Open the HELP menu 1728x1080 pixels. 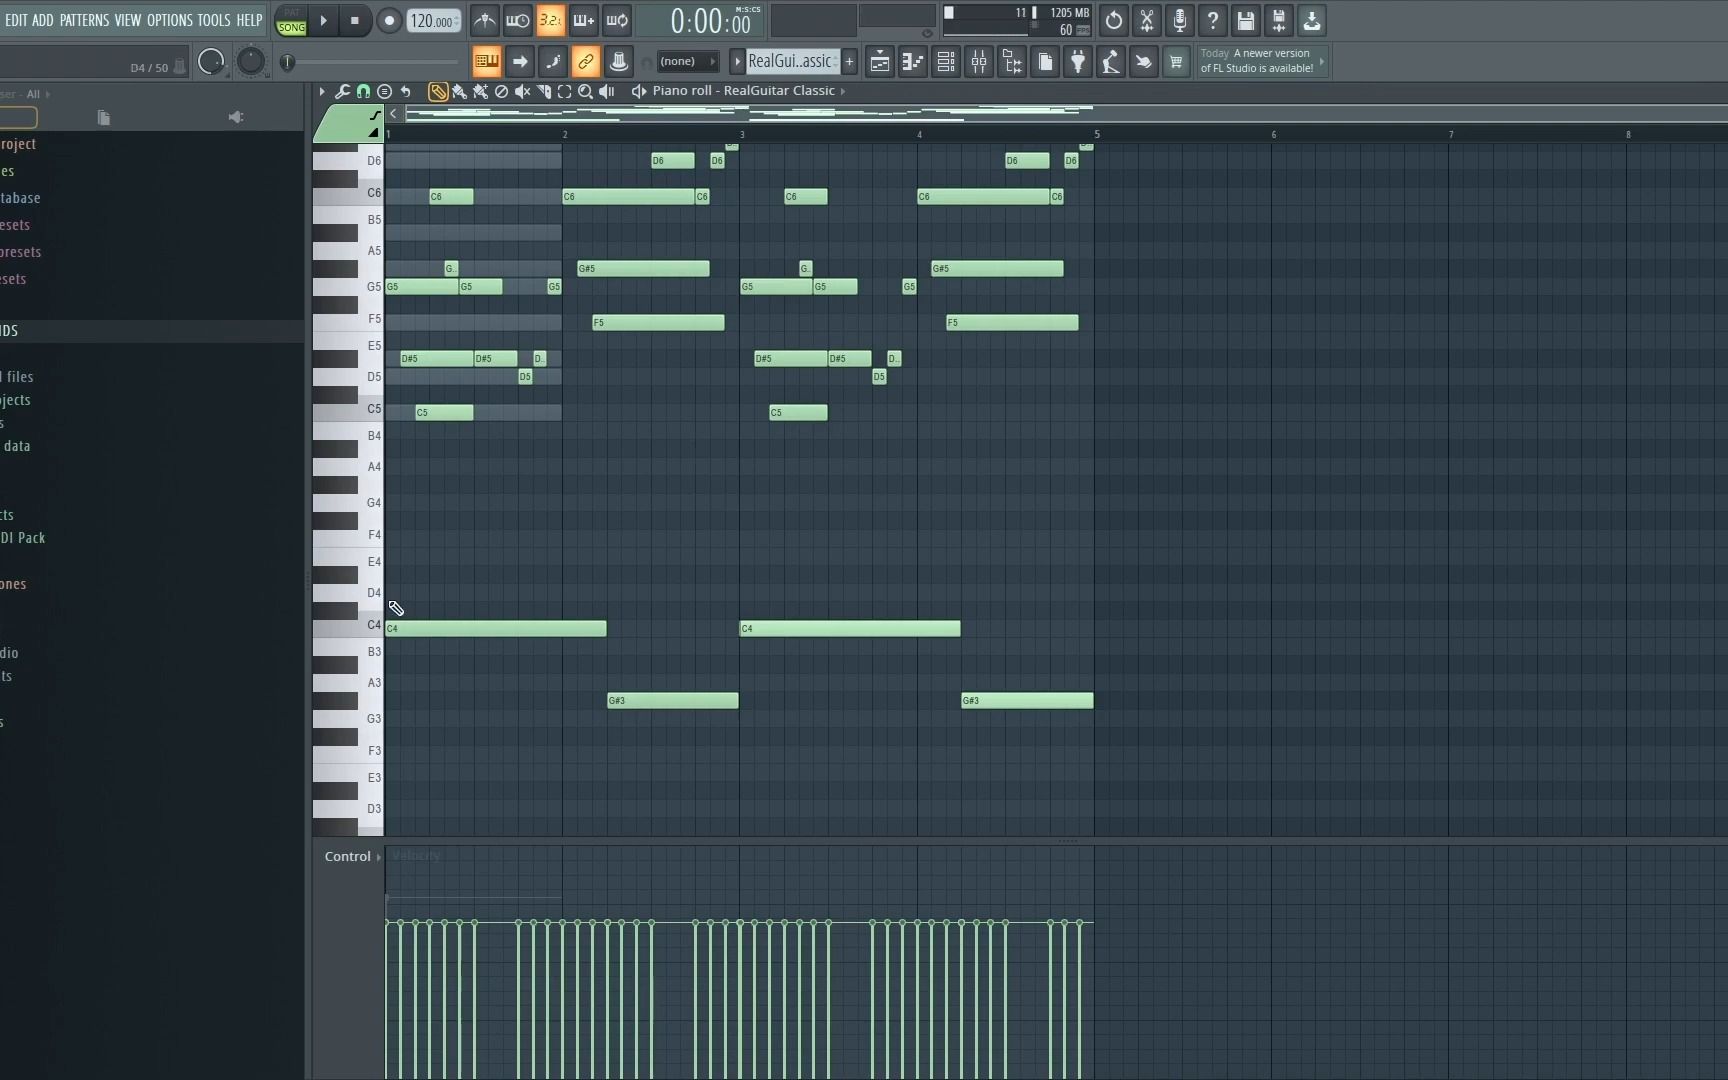click(x=249, y=20)
